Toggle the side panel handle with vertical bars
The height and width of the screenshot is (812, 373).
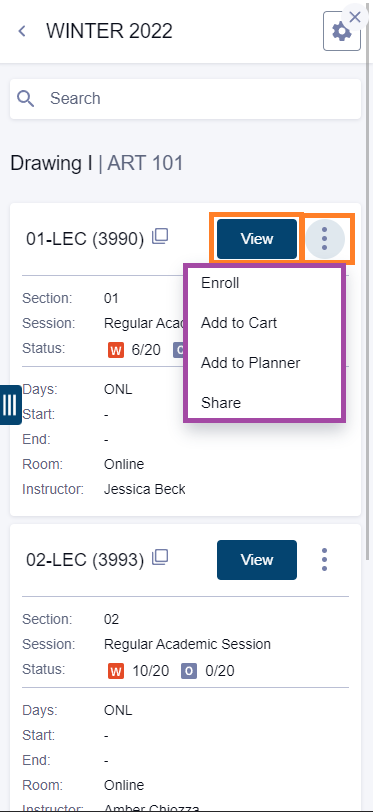click(10, 405)
